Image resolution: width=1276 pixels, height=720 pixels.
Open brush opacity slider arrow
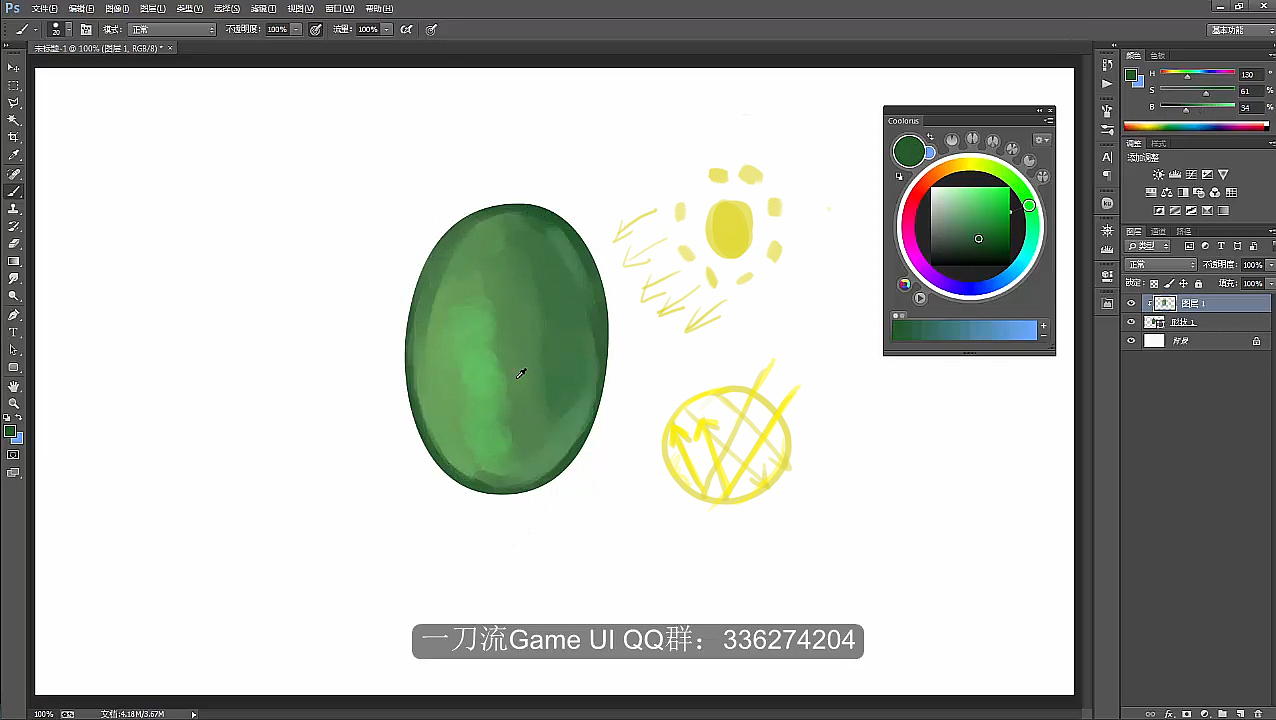pos(296,29)
